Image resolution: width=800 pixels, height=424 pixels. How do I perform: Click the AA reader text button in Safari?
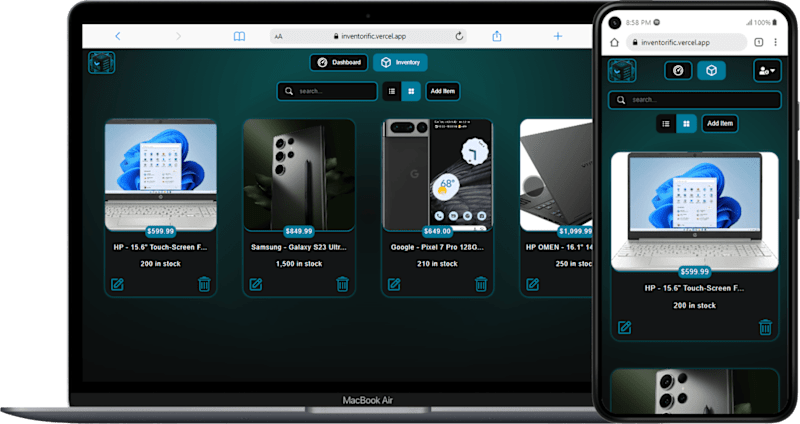pyautogui.click(x=278, y=36)
